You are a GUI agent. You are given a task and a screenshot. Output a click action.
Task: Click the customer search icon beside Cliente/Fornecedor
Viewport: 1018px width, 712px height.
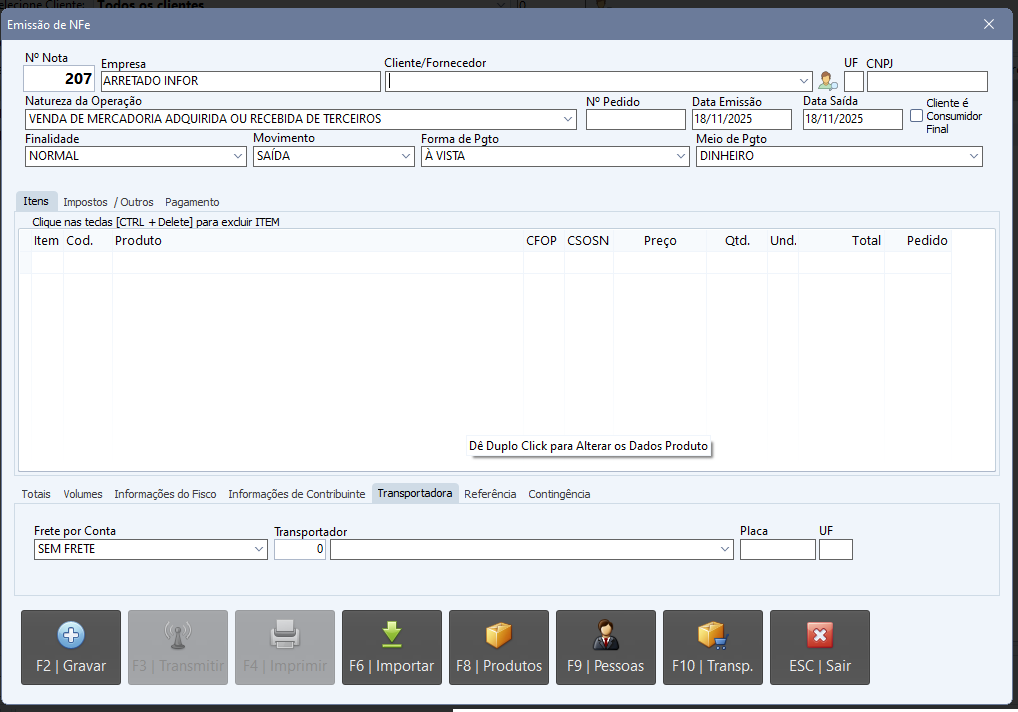[828, 81]
